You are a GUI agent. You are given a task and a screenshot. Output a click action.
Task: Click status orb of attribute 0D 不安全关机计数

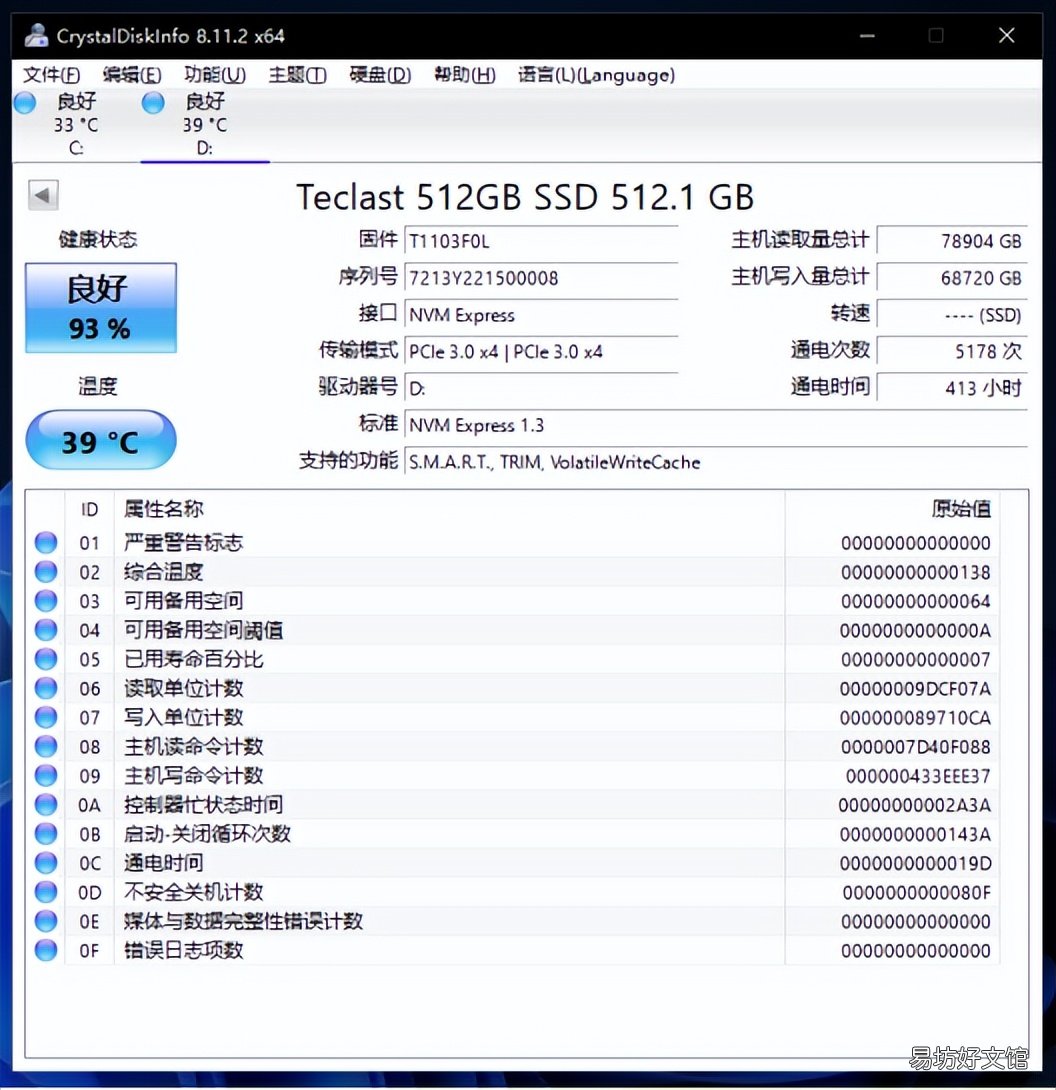coord(46,892)
